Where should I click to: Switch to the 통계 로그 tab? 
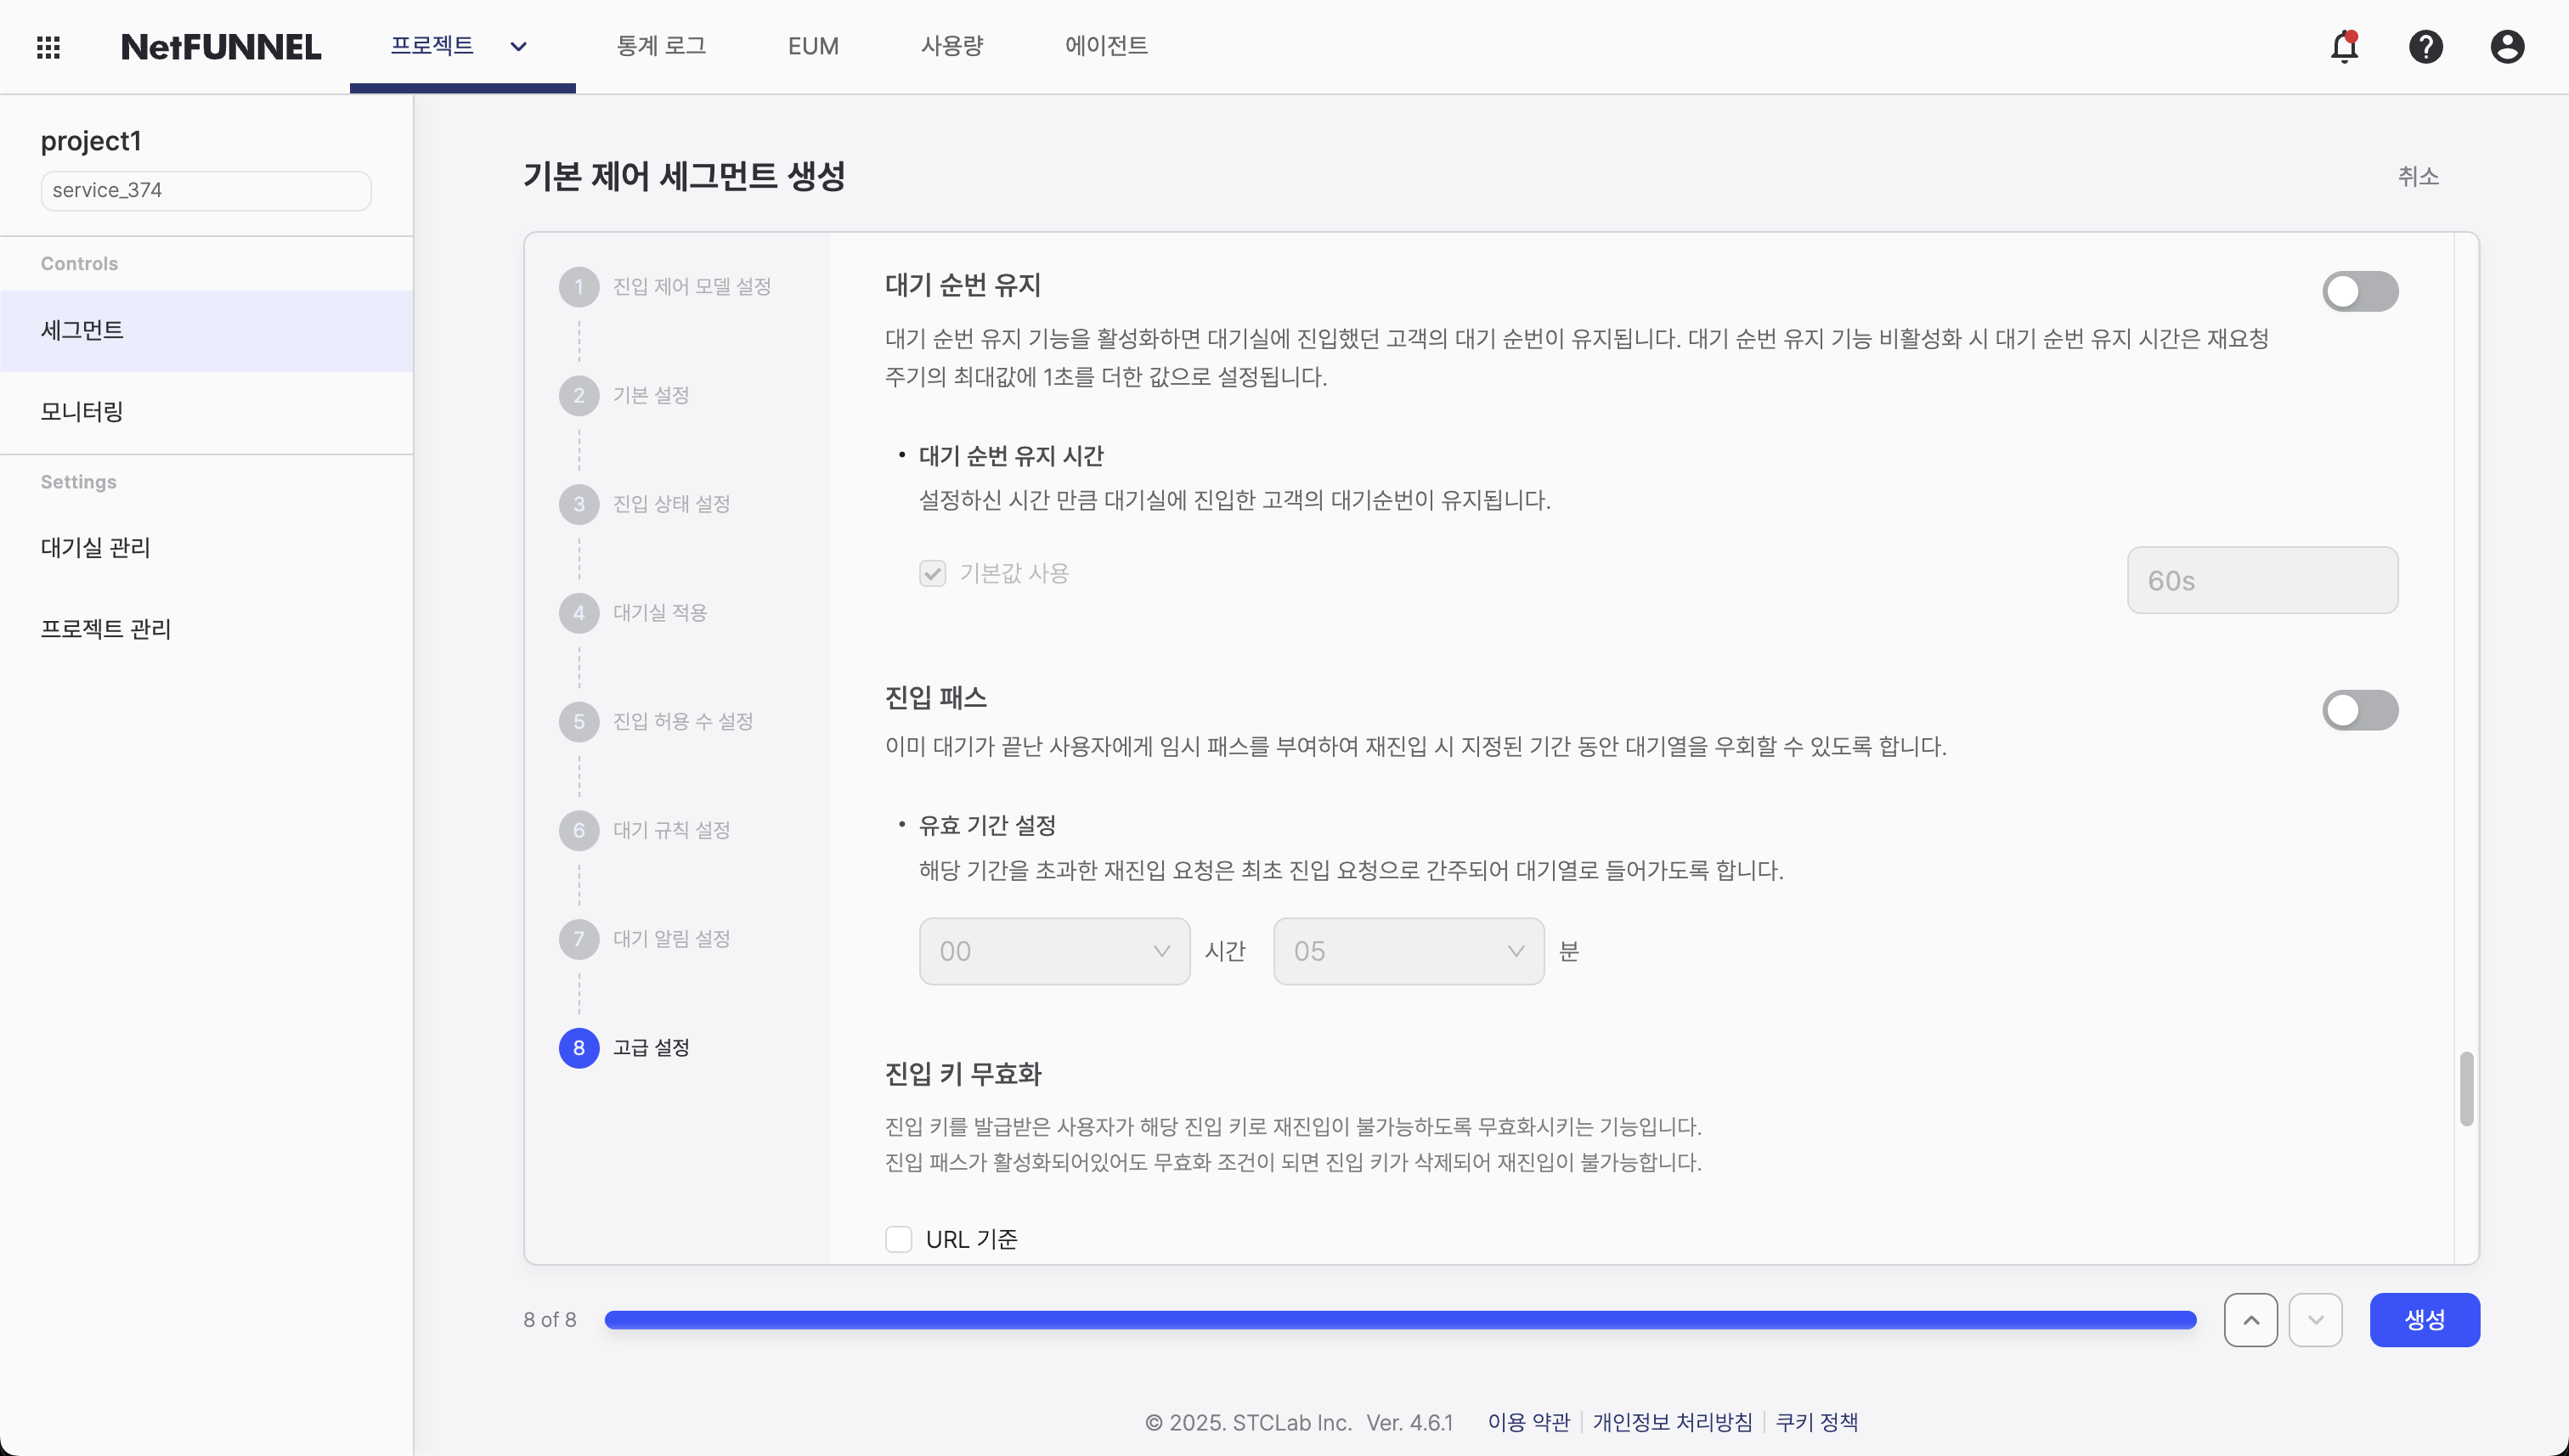[661, 46]
